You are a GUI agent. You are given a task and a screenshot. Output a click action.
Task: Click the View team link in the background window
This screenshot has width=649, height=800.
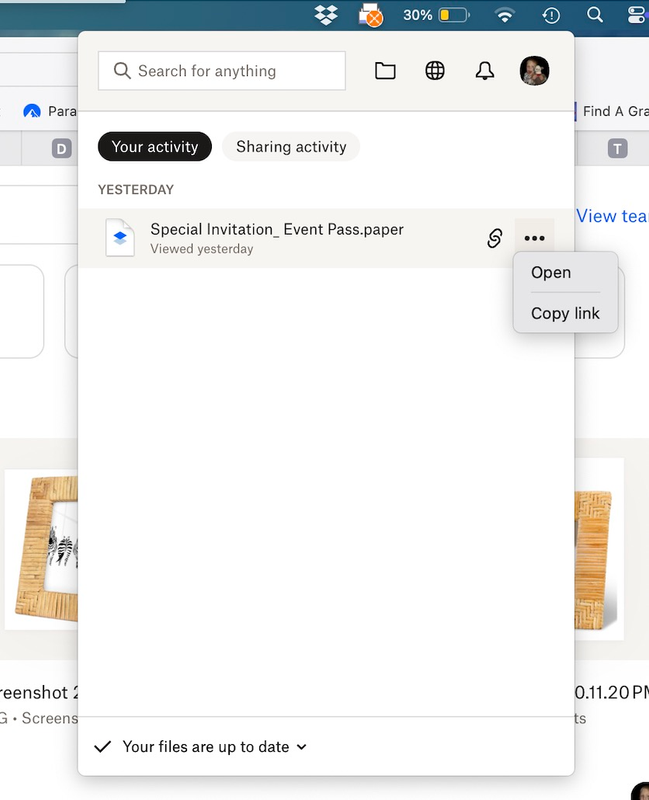click(x=612, y=216)
